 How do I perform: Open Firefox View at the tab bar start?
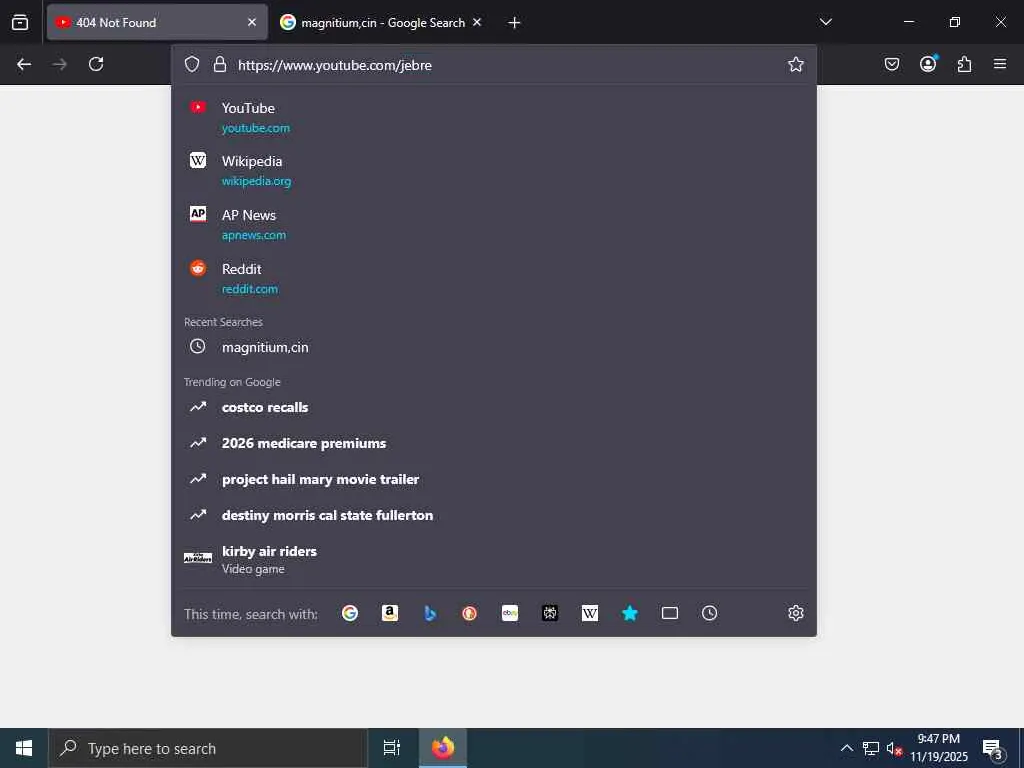point(20,22)
